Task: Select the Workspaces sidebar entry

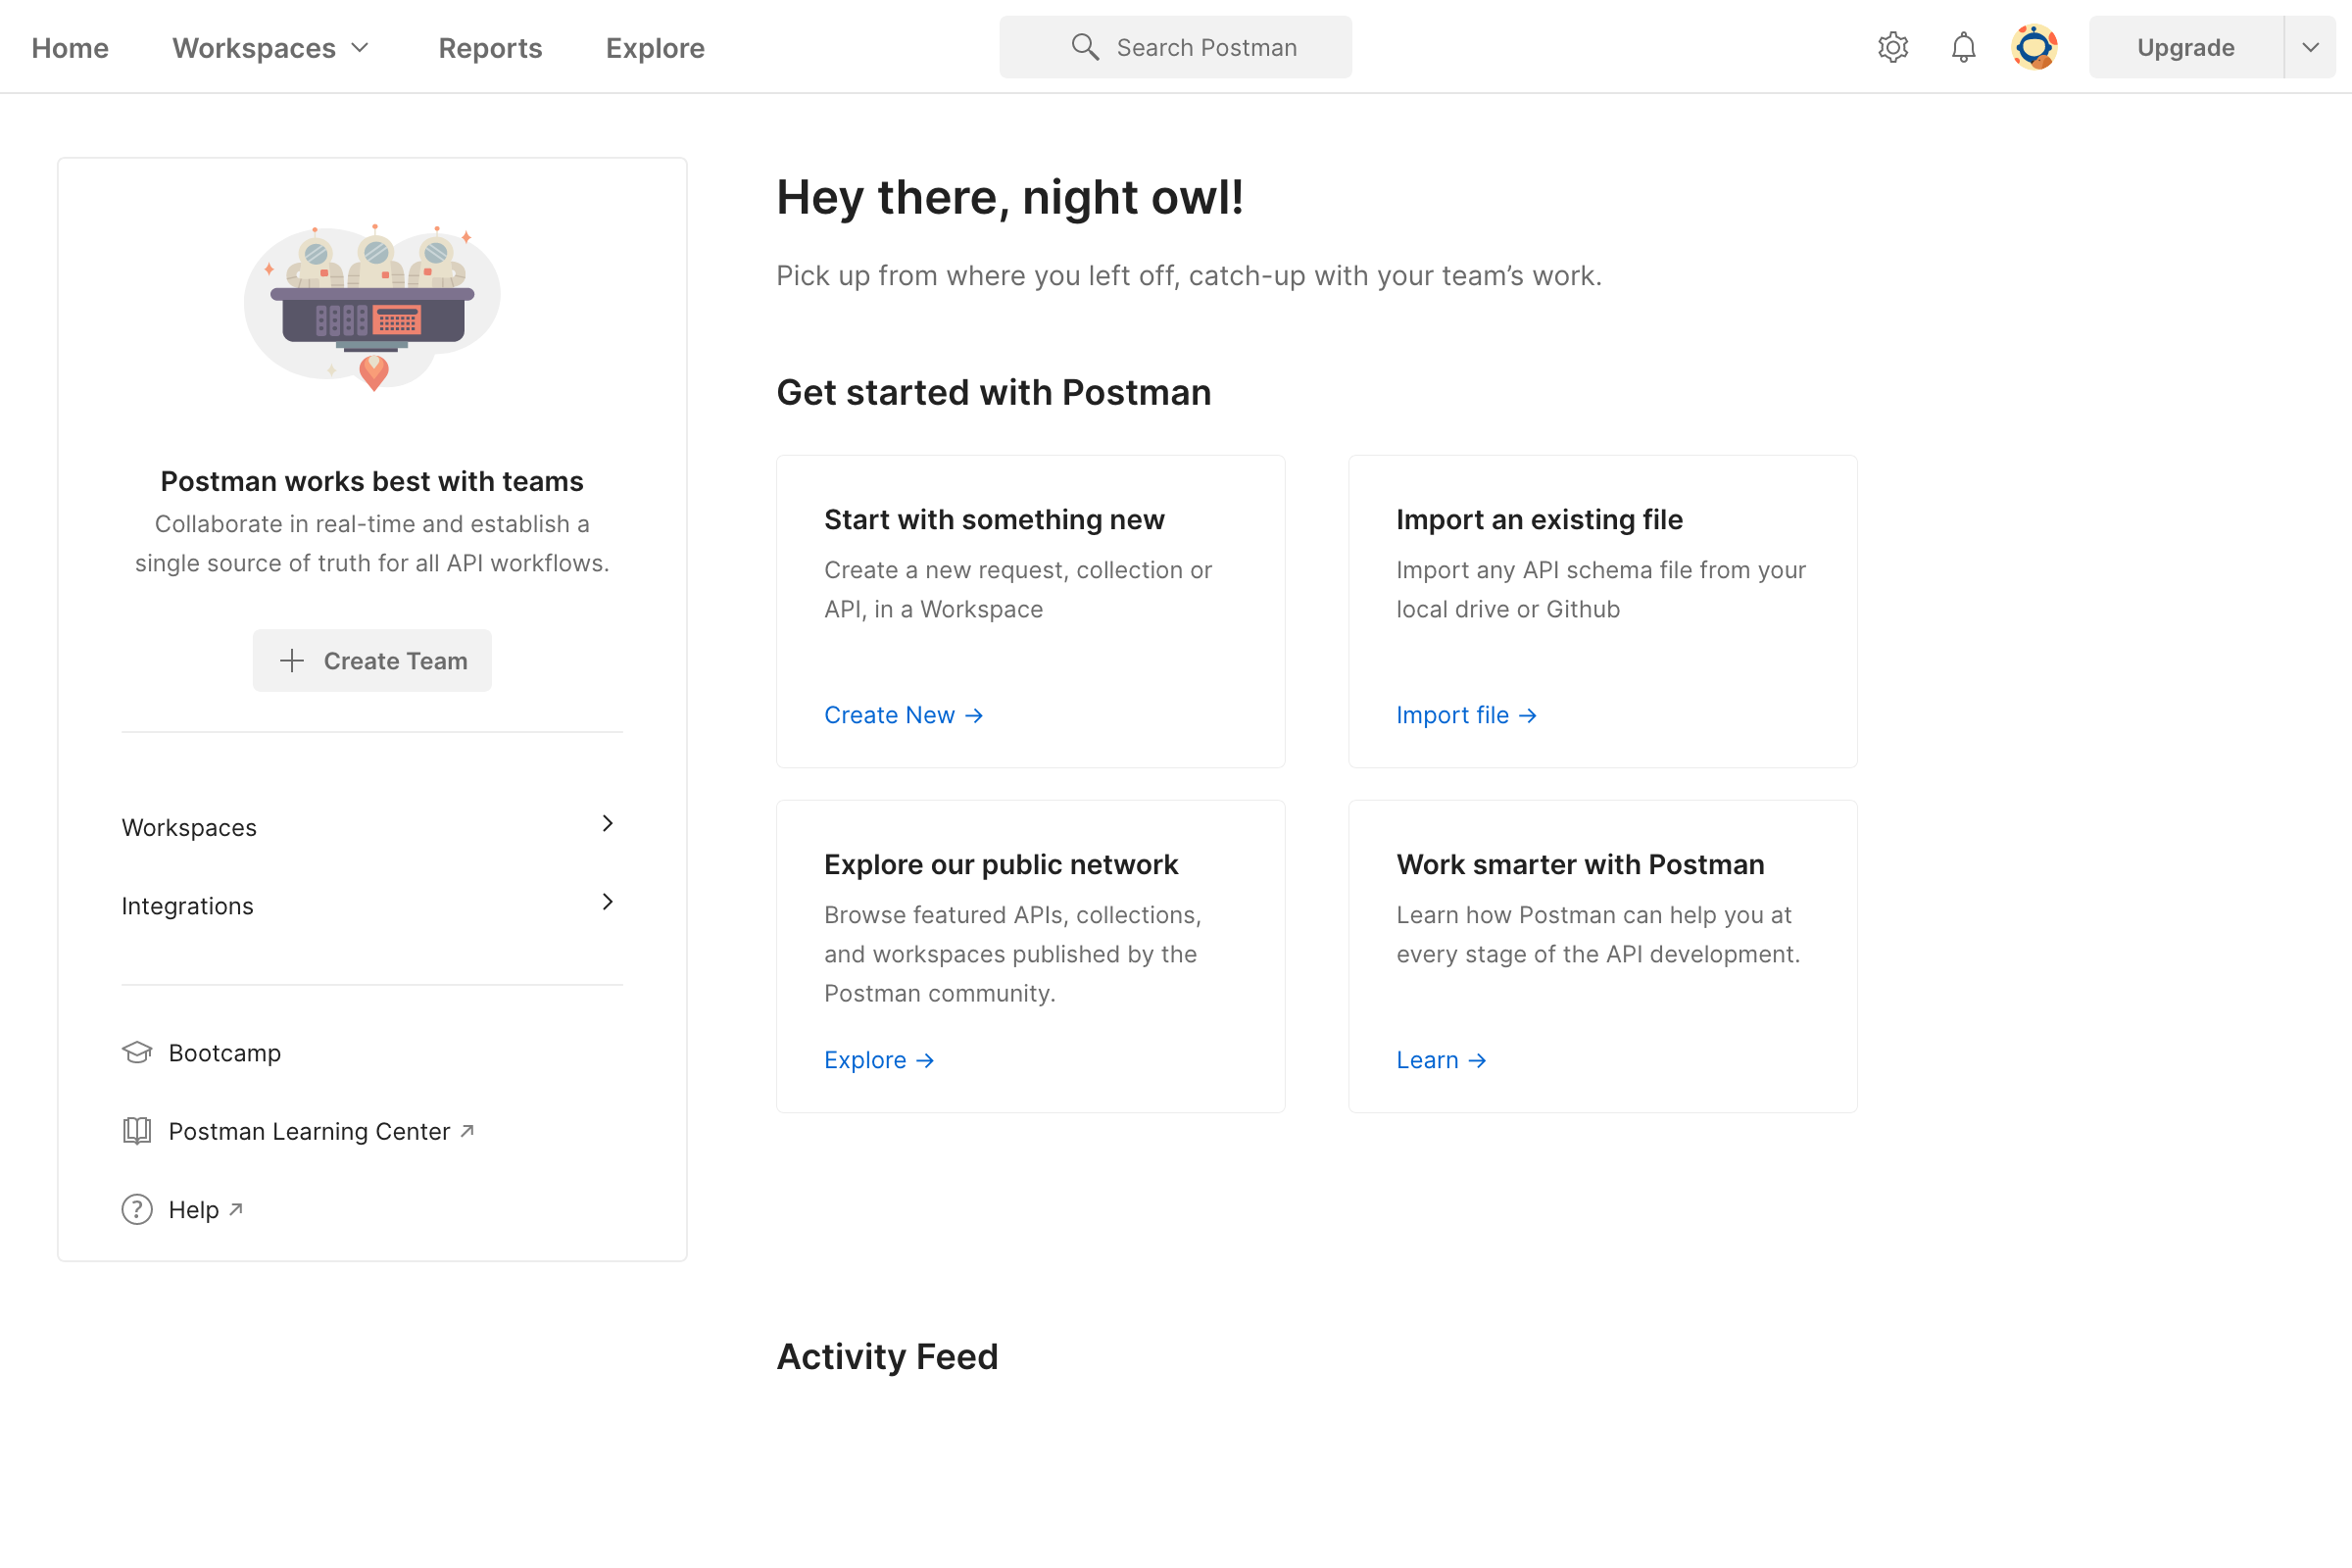Action: point(372,827)
